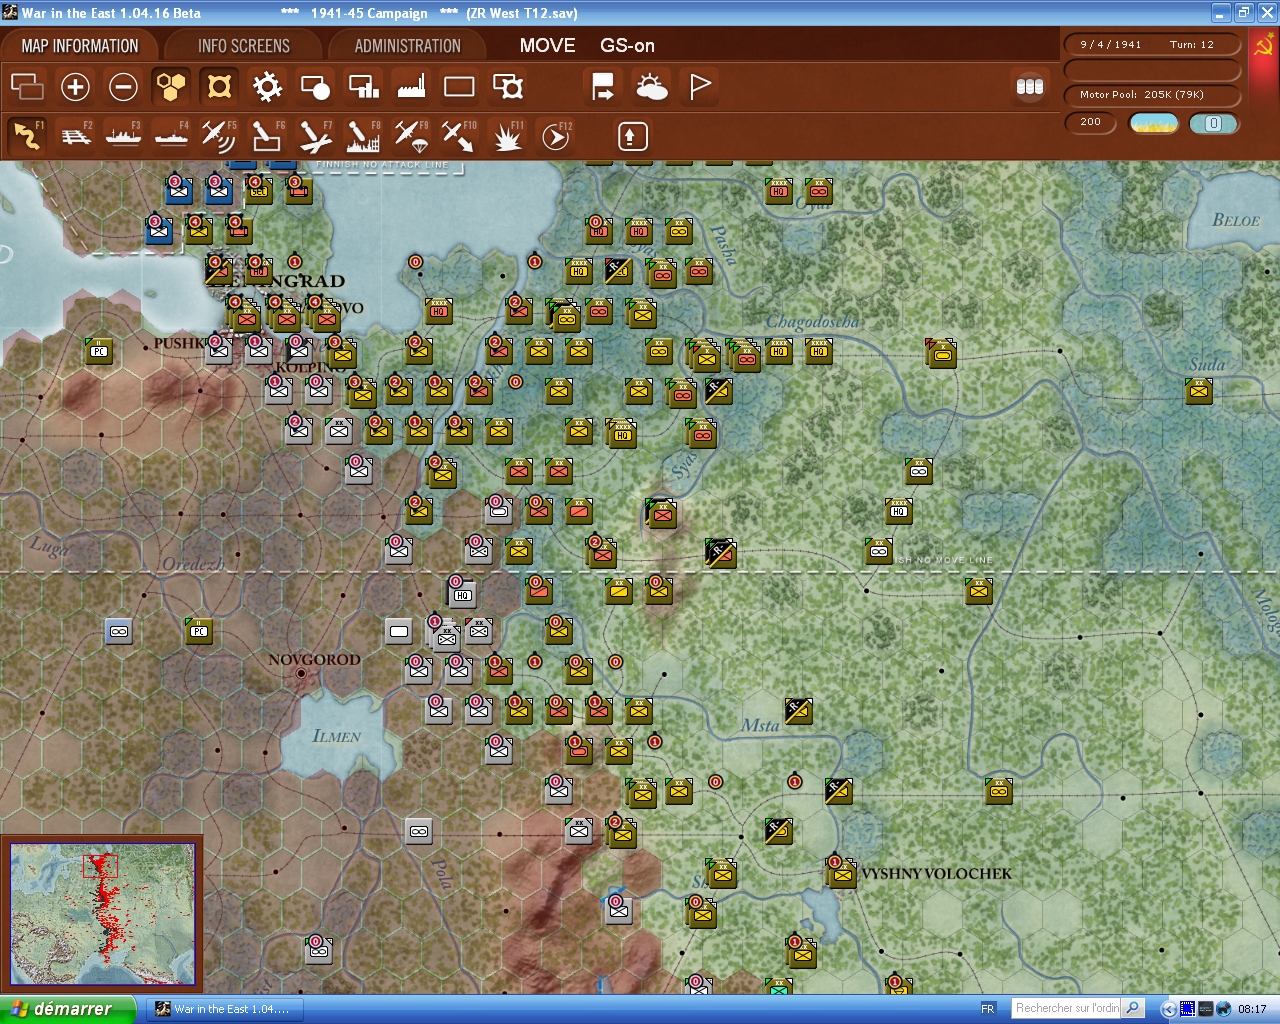Image resolution: width=1280 pixels, height=1024 pixels.
Task: Click the ground condition wheat-field indicator
Action: [x=1154, y=123]
